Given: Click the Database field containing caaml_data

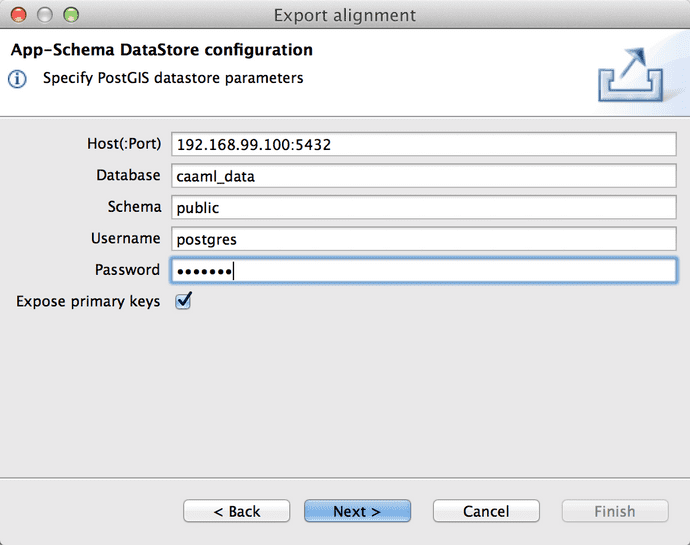Looking at the screenshot, I should coord(423,176).
